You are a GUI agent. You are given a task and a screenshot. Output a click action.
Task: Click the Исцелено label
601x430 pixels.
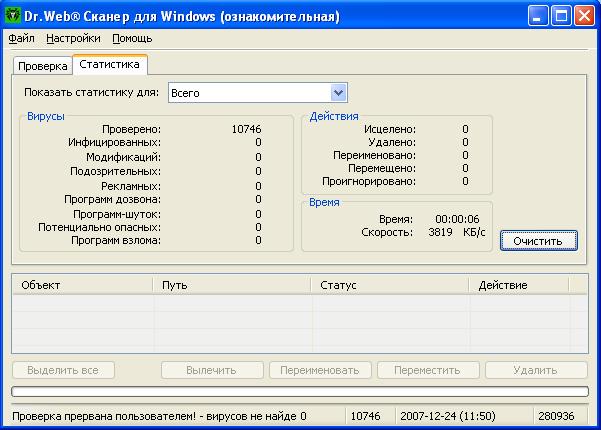[x=390, y=129]
